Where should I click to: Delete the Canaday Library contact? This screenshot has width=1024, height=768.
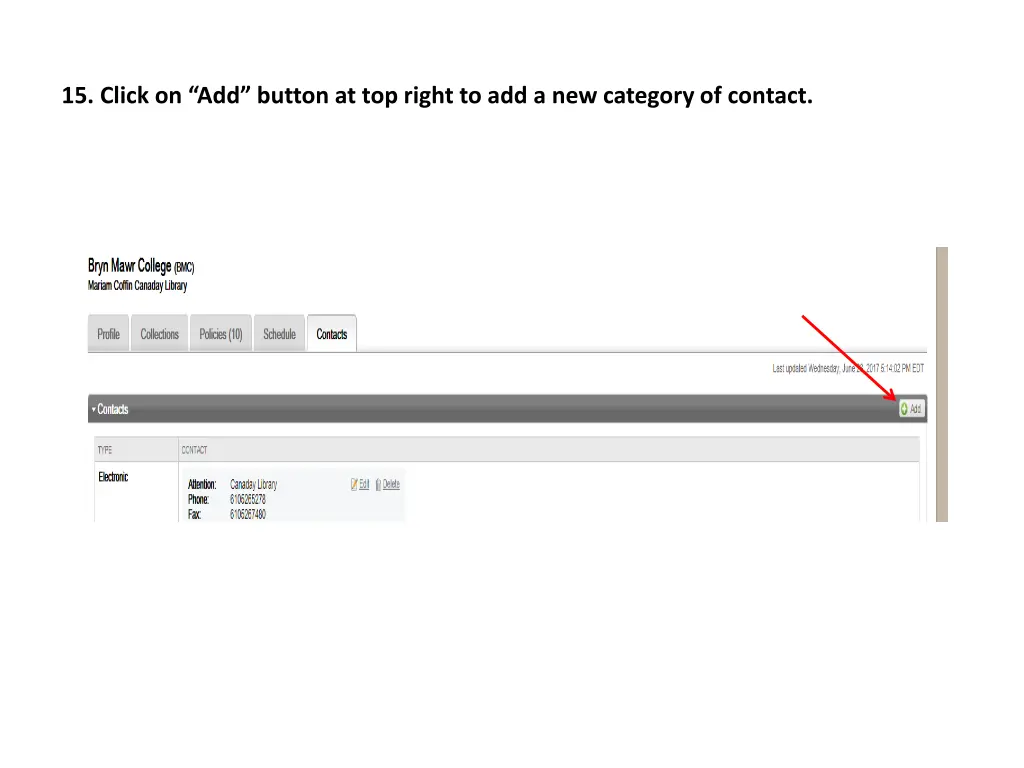(x=387, y=484)
